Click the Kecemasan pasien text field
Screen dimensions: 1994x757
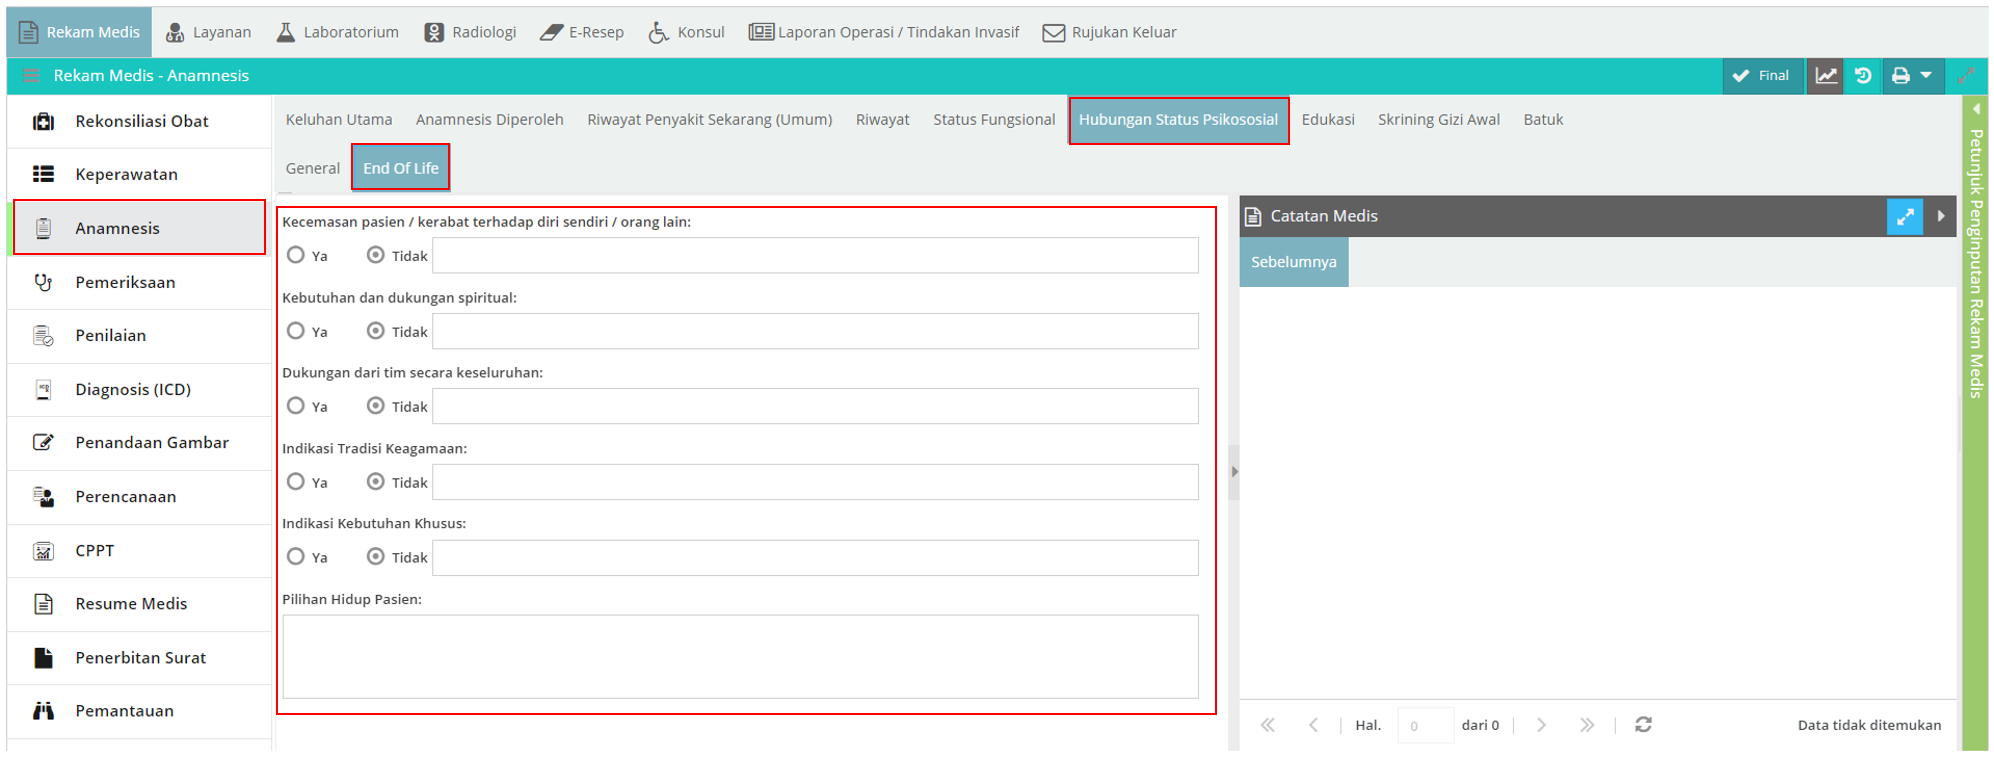[x=815, y=255]
